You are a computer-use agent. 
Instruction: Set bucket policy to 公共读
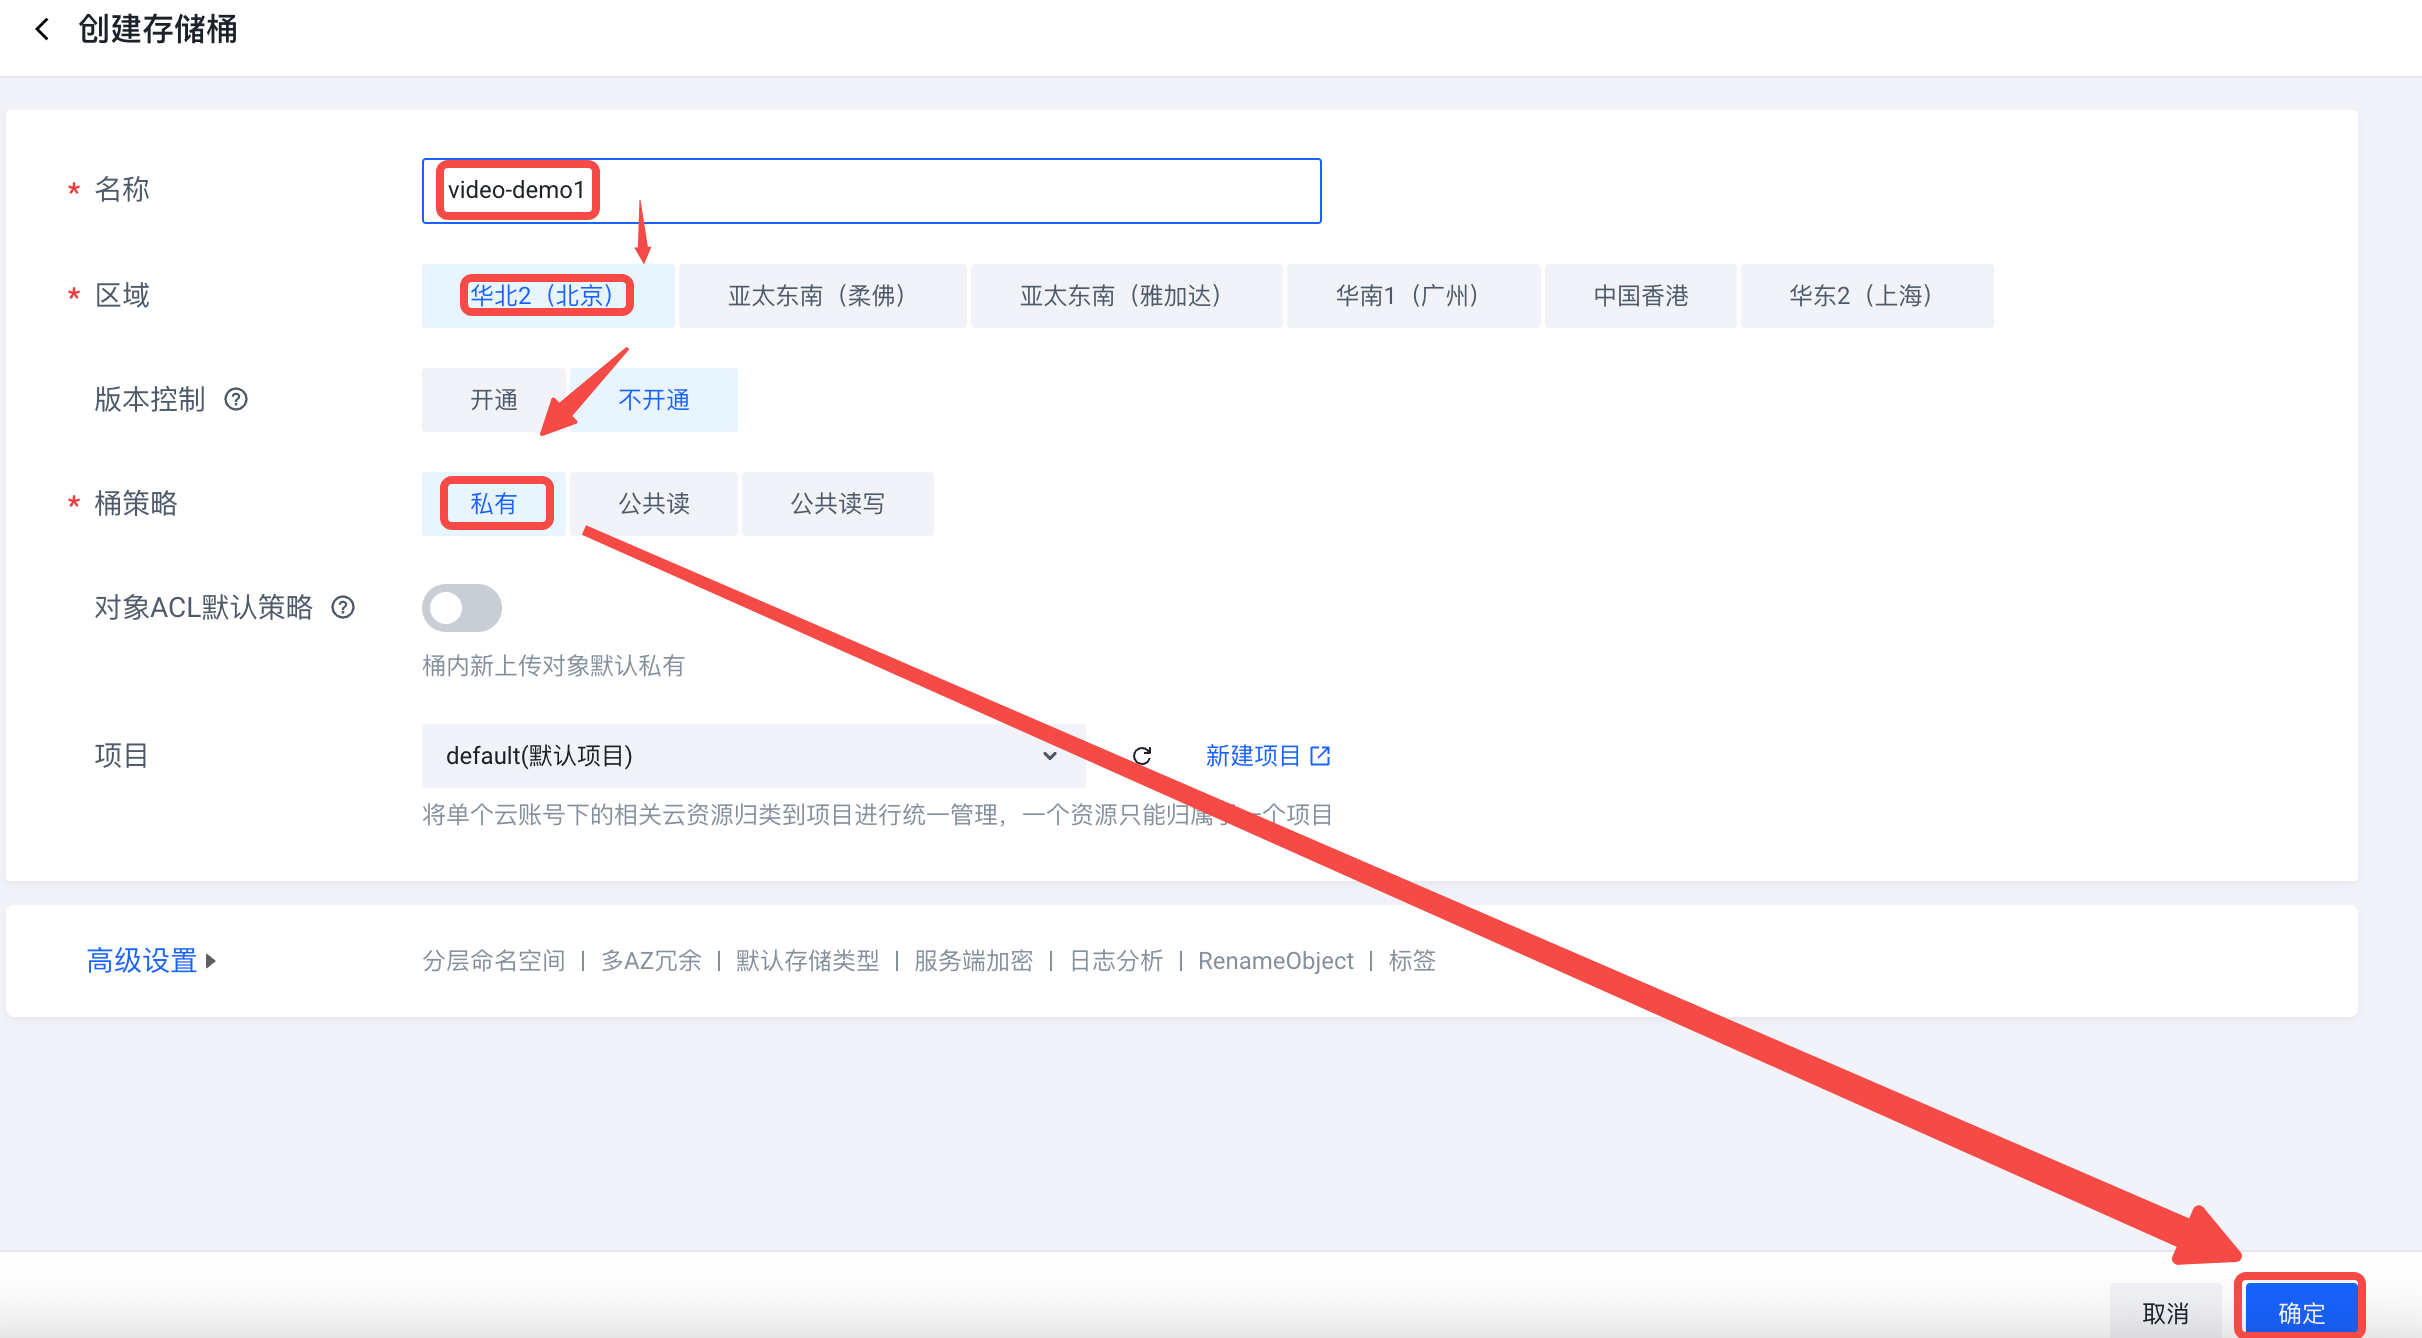coord(654,504)
